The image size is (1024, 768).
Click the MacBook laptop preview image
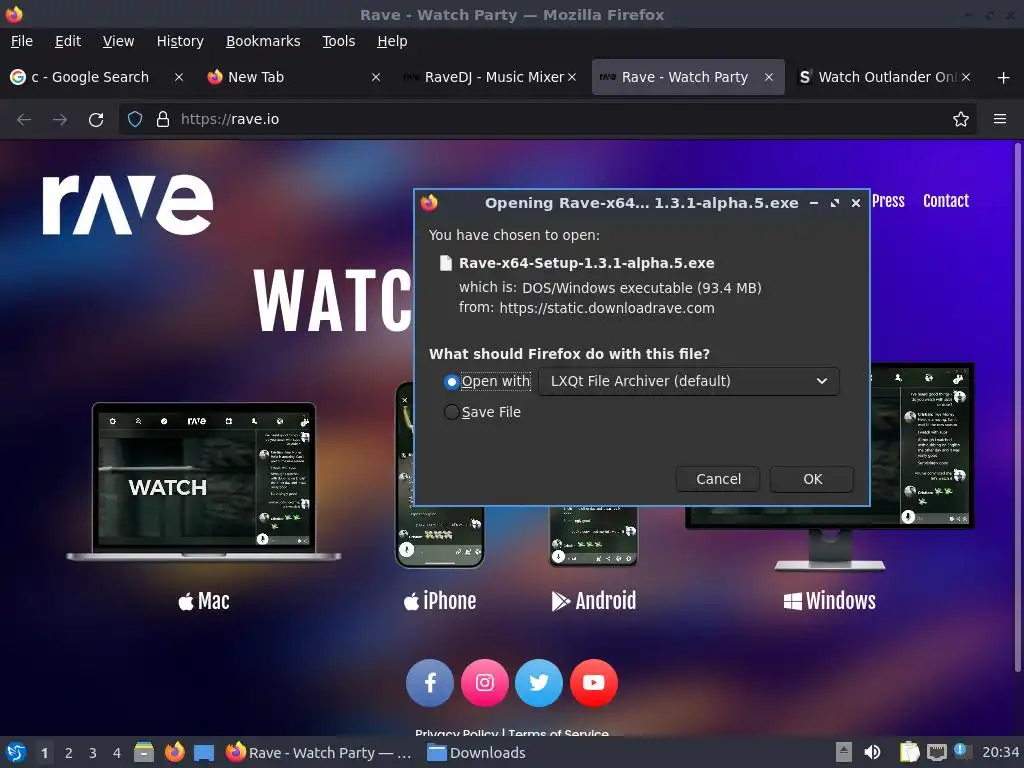click(x=204, y=482)
